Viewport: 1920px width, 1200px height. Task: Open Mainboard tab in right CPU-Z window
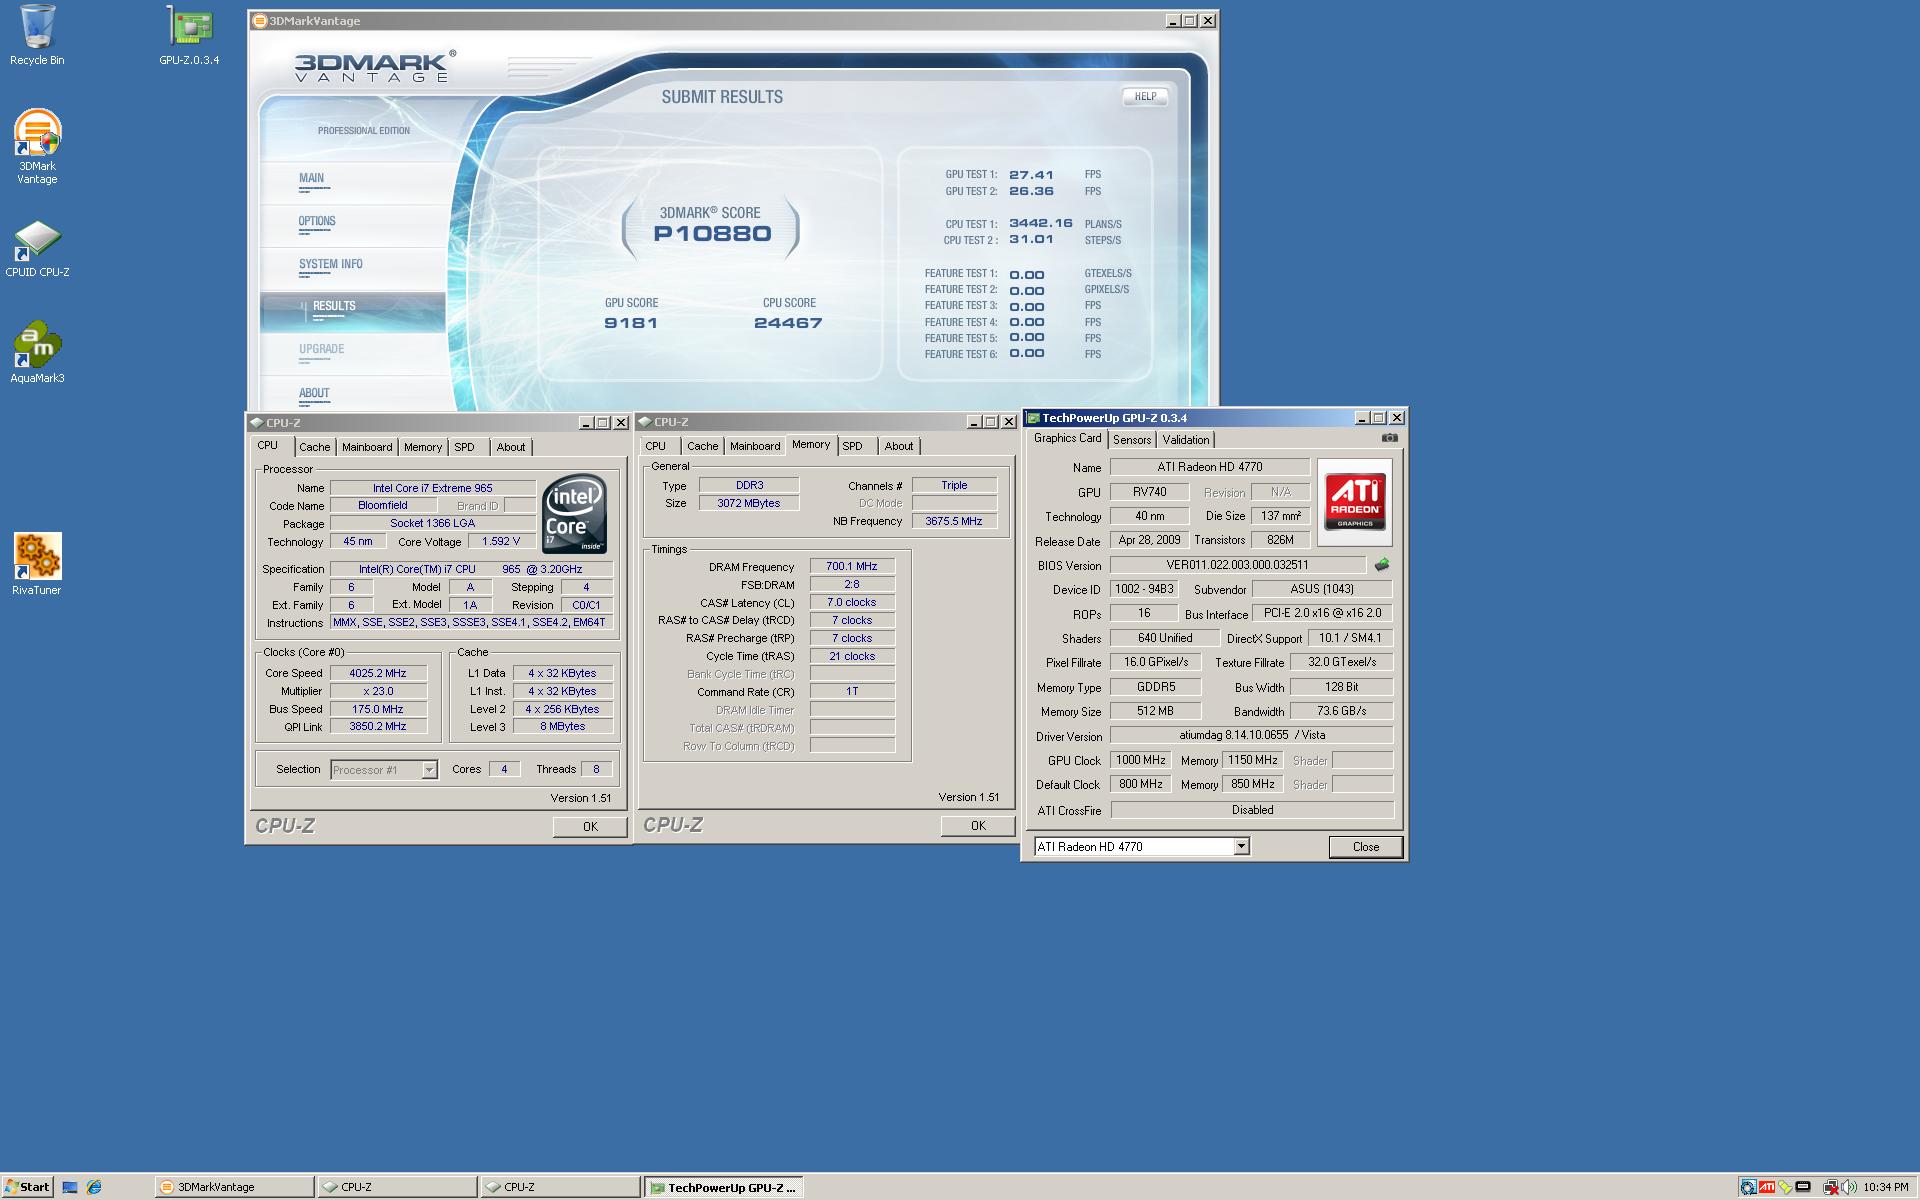pyautogui.click(x=755, y=446)
